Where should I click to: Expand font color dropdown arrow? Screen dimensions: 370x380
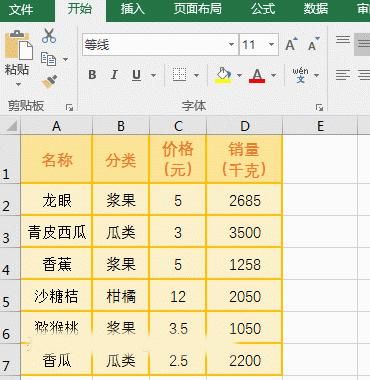tap(274, 75)
